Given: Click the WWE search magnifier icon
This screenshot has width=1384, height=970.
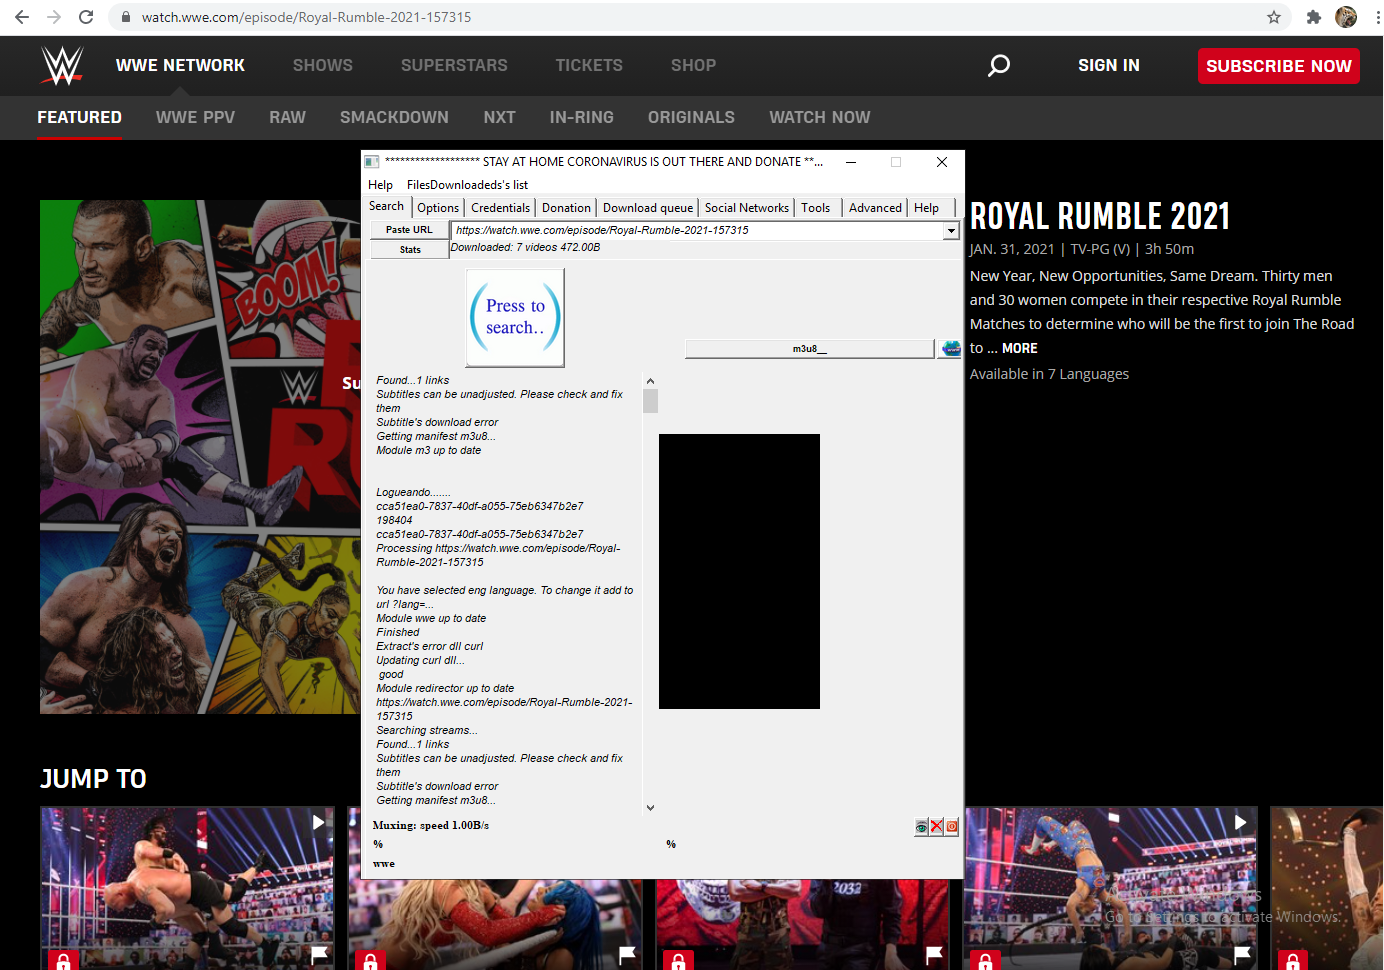Looking at the screenshot, I should pos(998,66).
